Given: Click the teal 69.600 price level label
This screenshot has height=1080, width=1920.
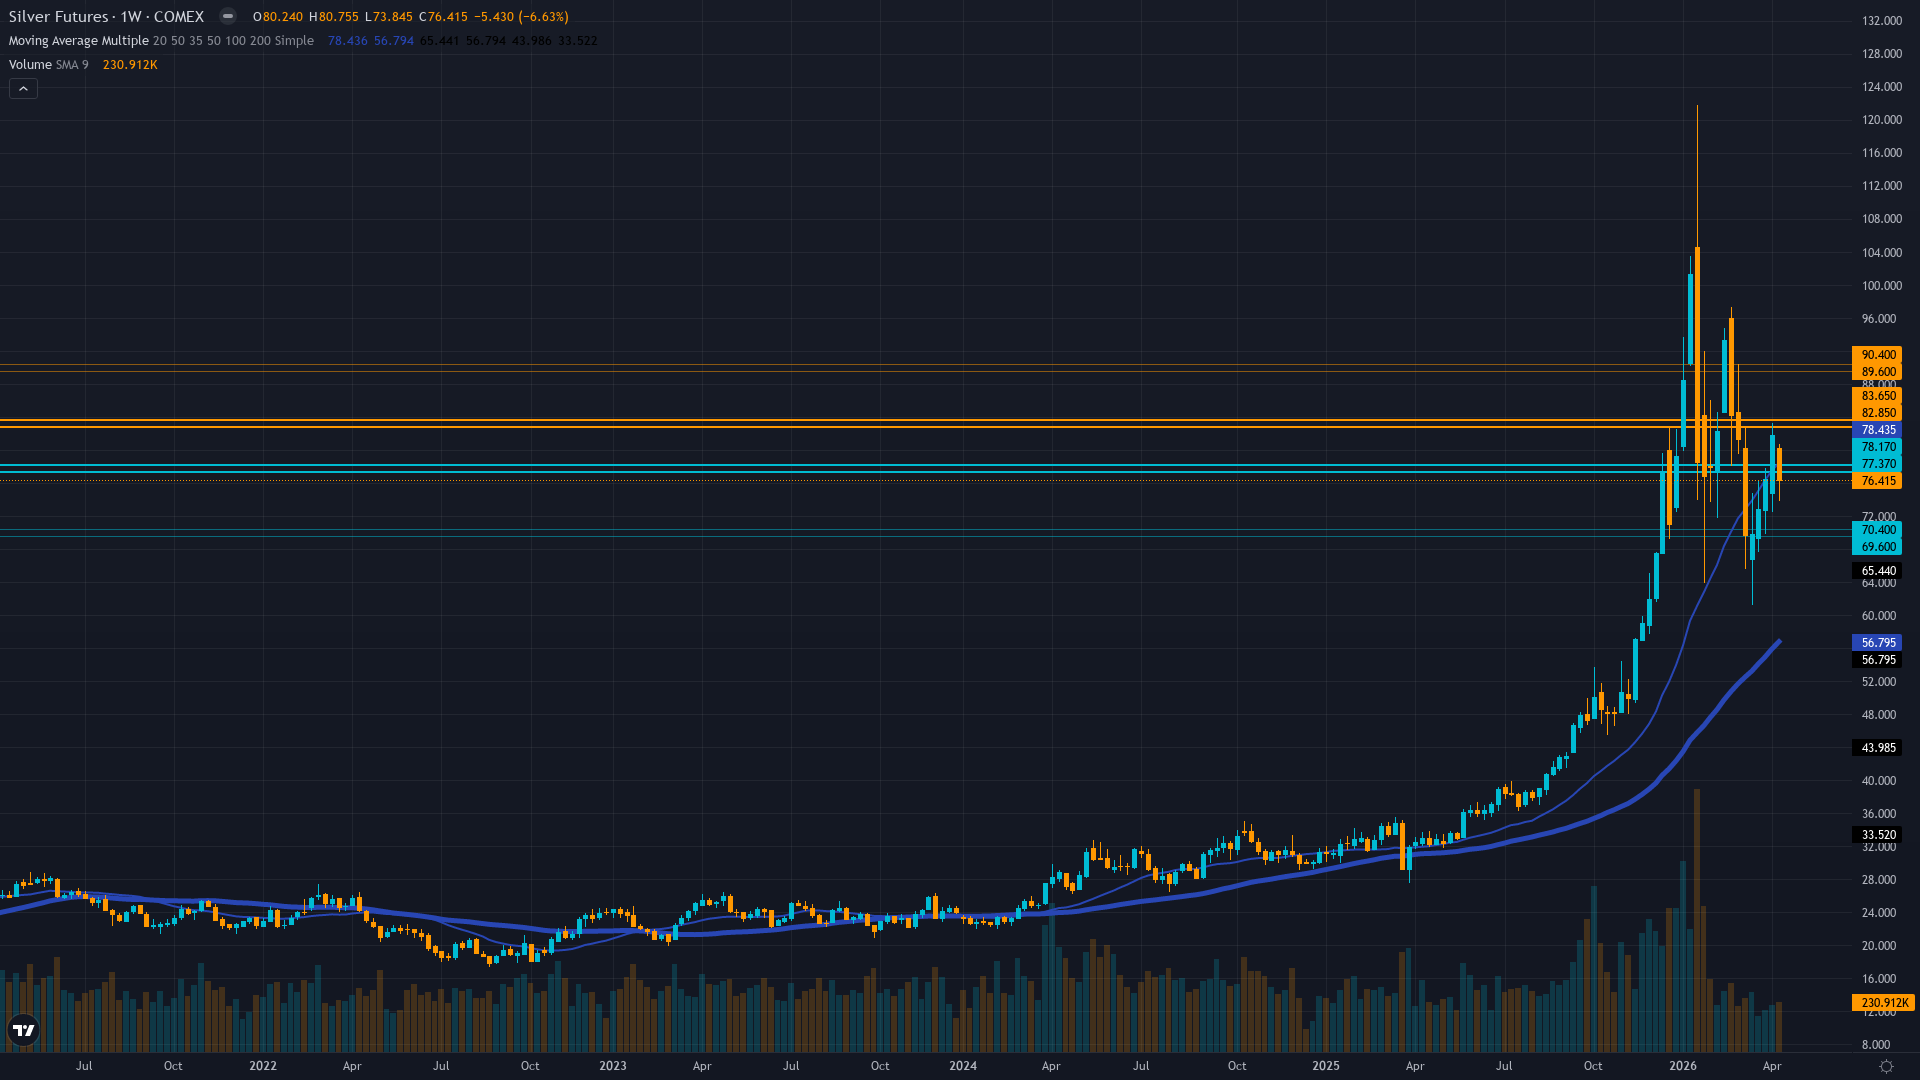Looking at the screenshot, I should point(1877,546).
